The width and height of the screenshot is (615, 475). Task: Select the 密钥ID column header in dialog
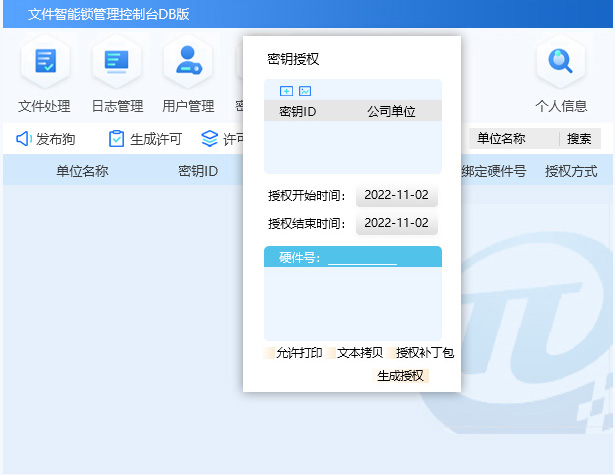pos(298,111)
